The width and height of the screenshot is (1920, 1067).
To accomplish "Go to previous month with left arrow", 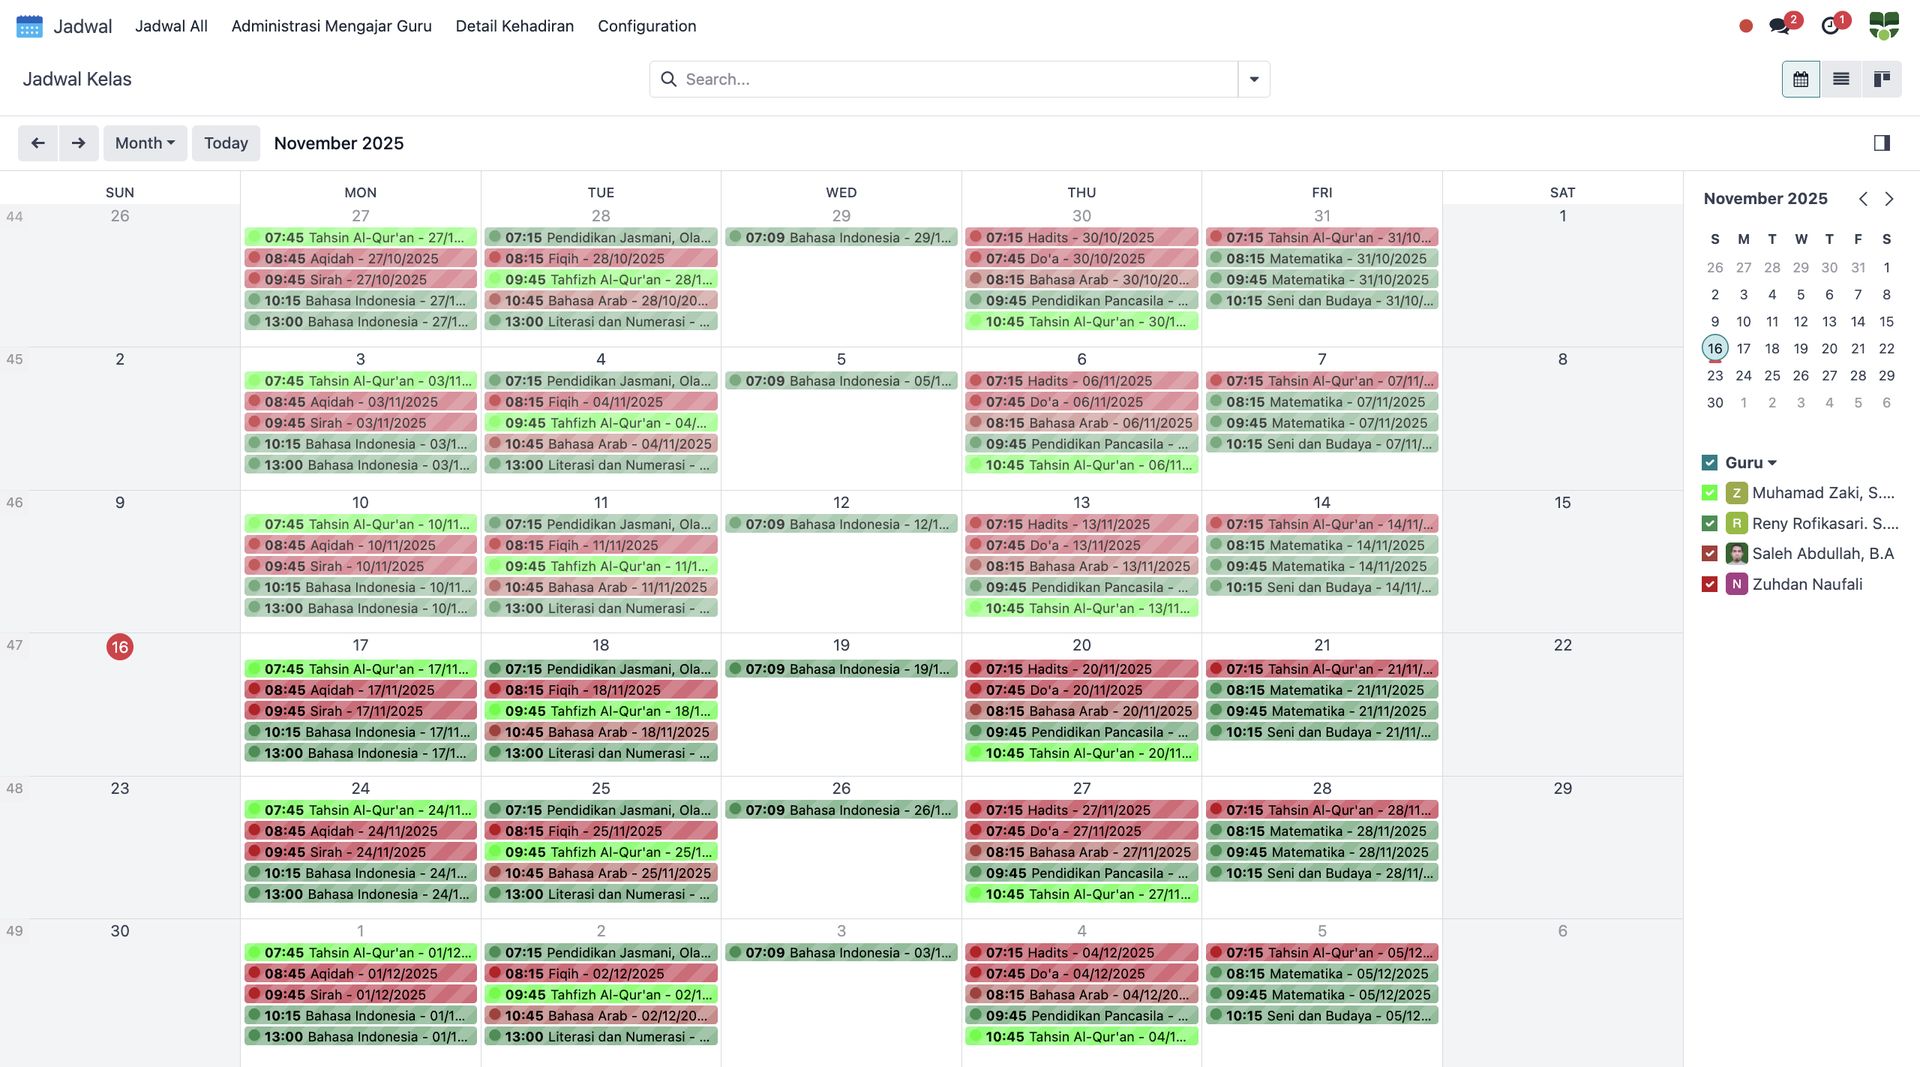I will click(38, 143).
